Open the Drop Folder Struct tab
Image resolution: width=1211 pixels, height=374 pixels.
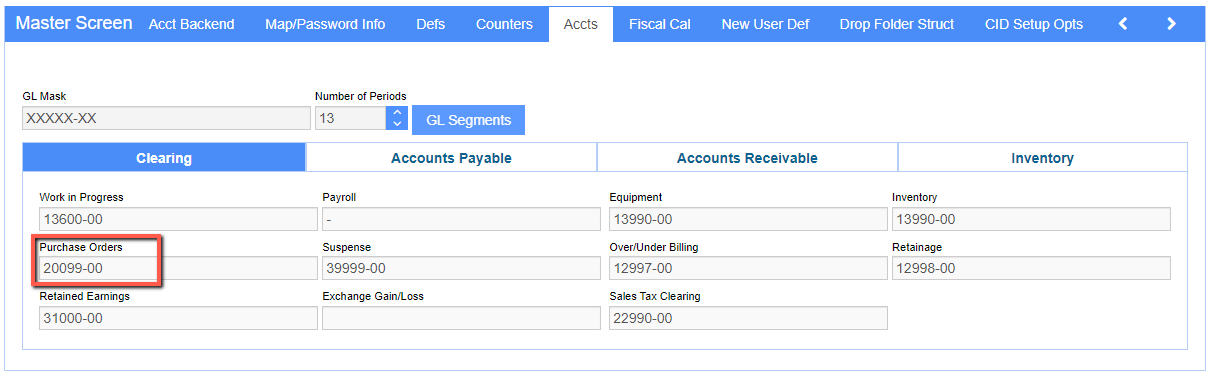[897, 24]
